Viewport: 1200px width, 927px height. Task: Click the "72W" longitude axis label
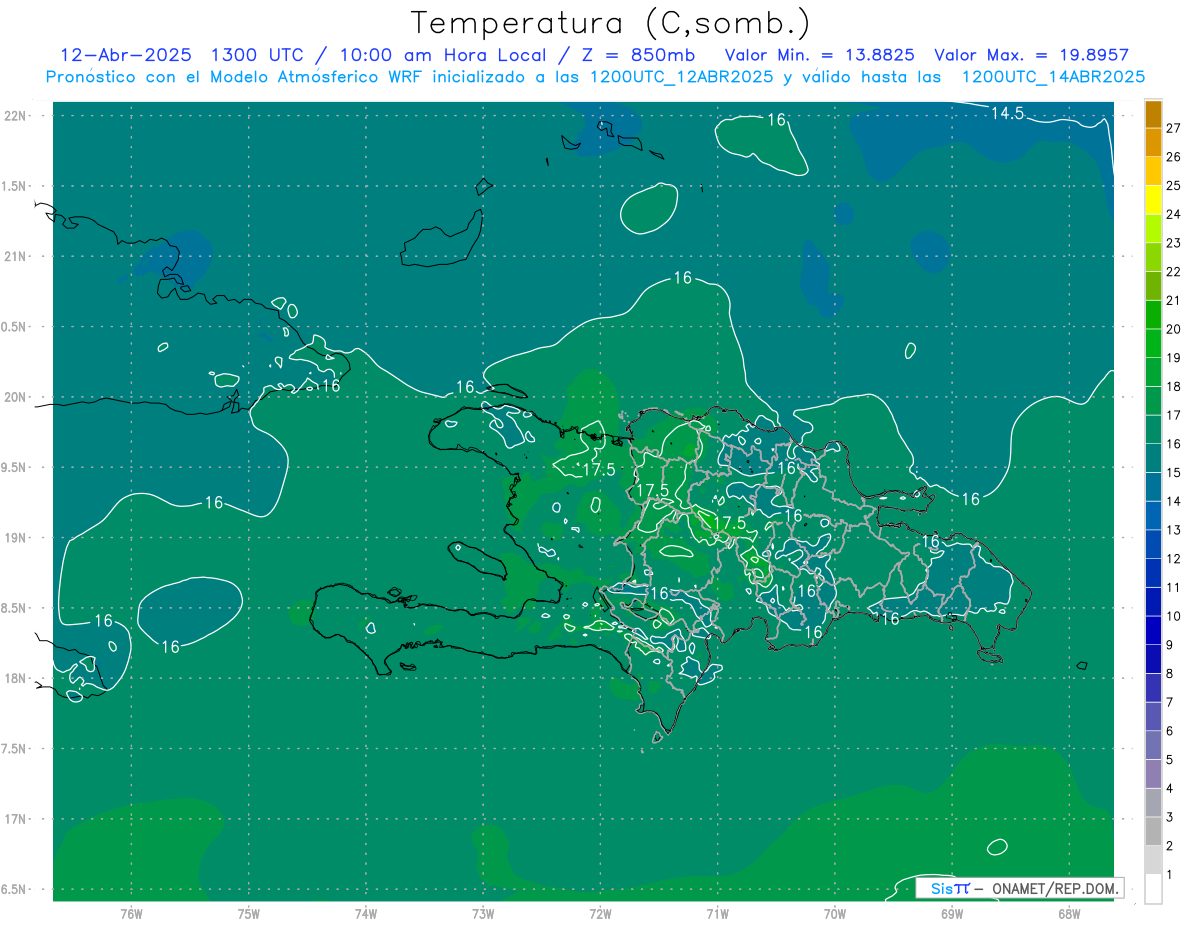coord(600,913)
